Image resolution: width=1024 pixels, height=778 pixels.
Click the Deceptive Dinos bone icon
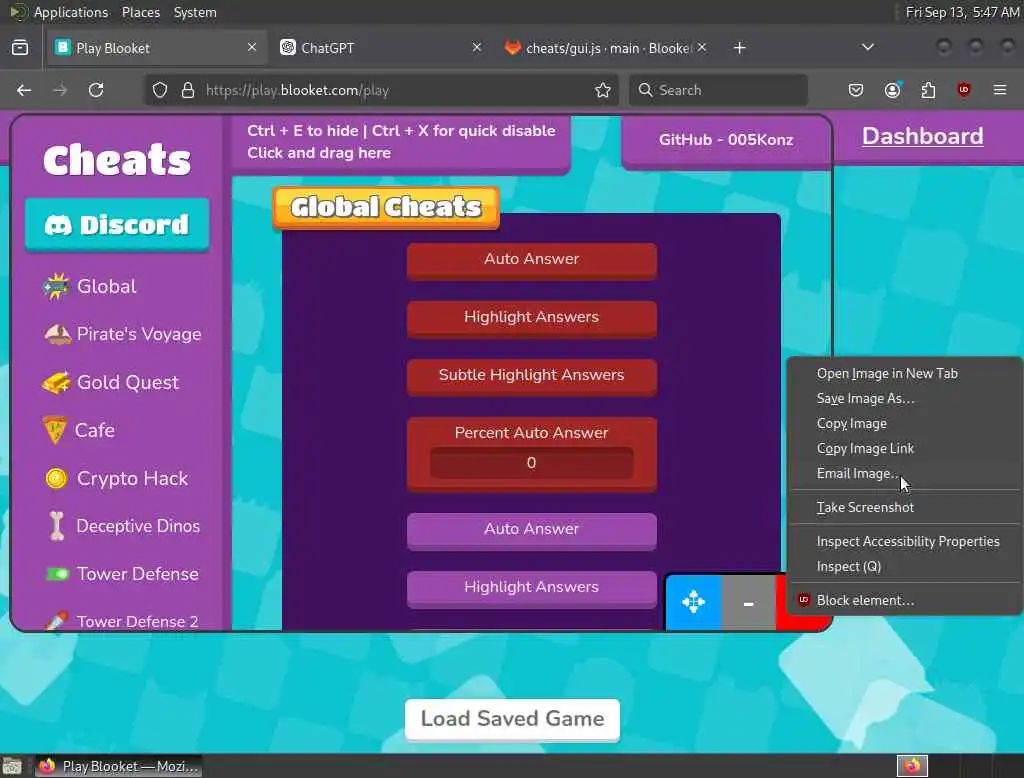pos(57,526)
